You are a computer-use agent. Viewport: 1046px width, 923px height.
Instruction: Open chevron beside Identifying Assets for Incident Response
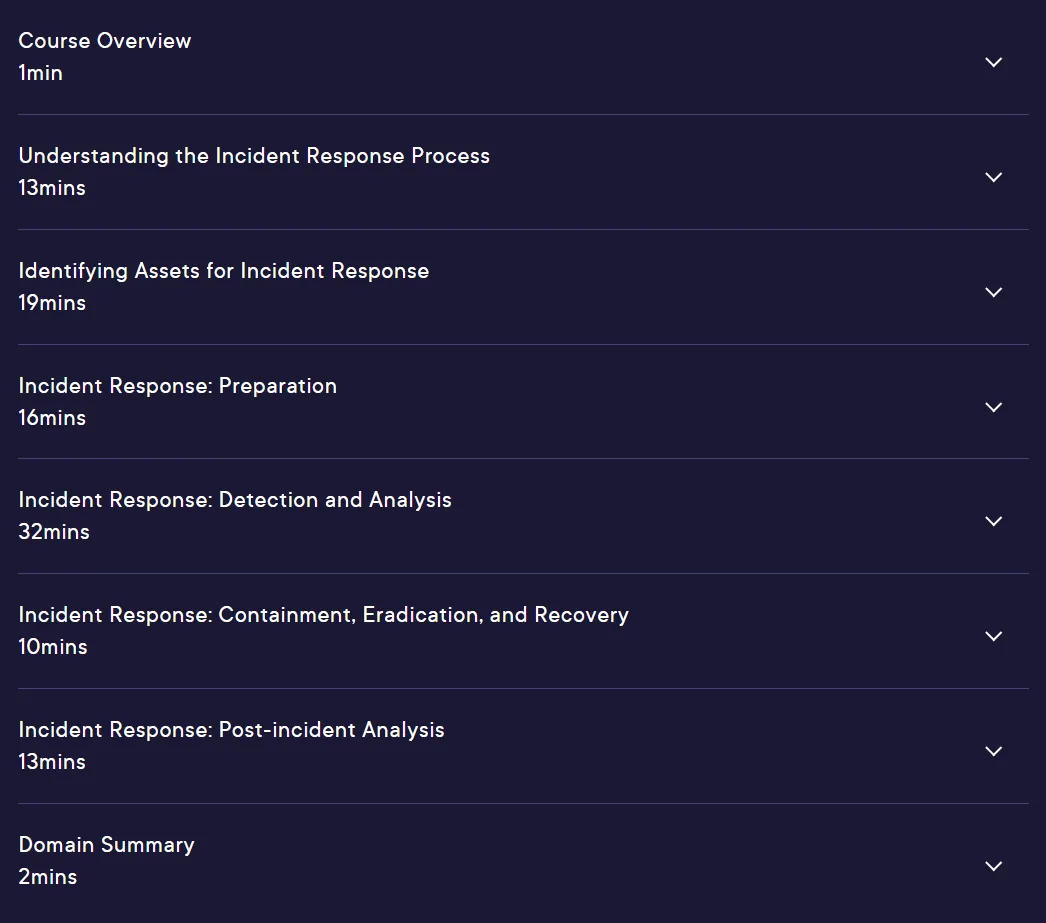tap(993, 292)
